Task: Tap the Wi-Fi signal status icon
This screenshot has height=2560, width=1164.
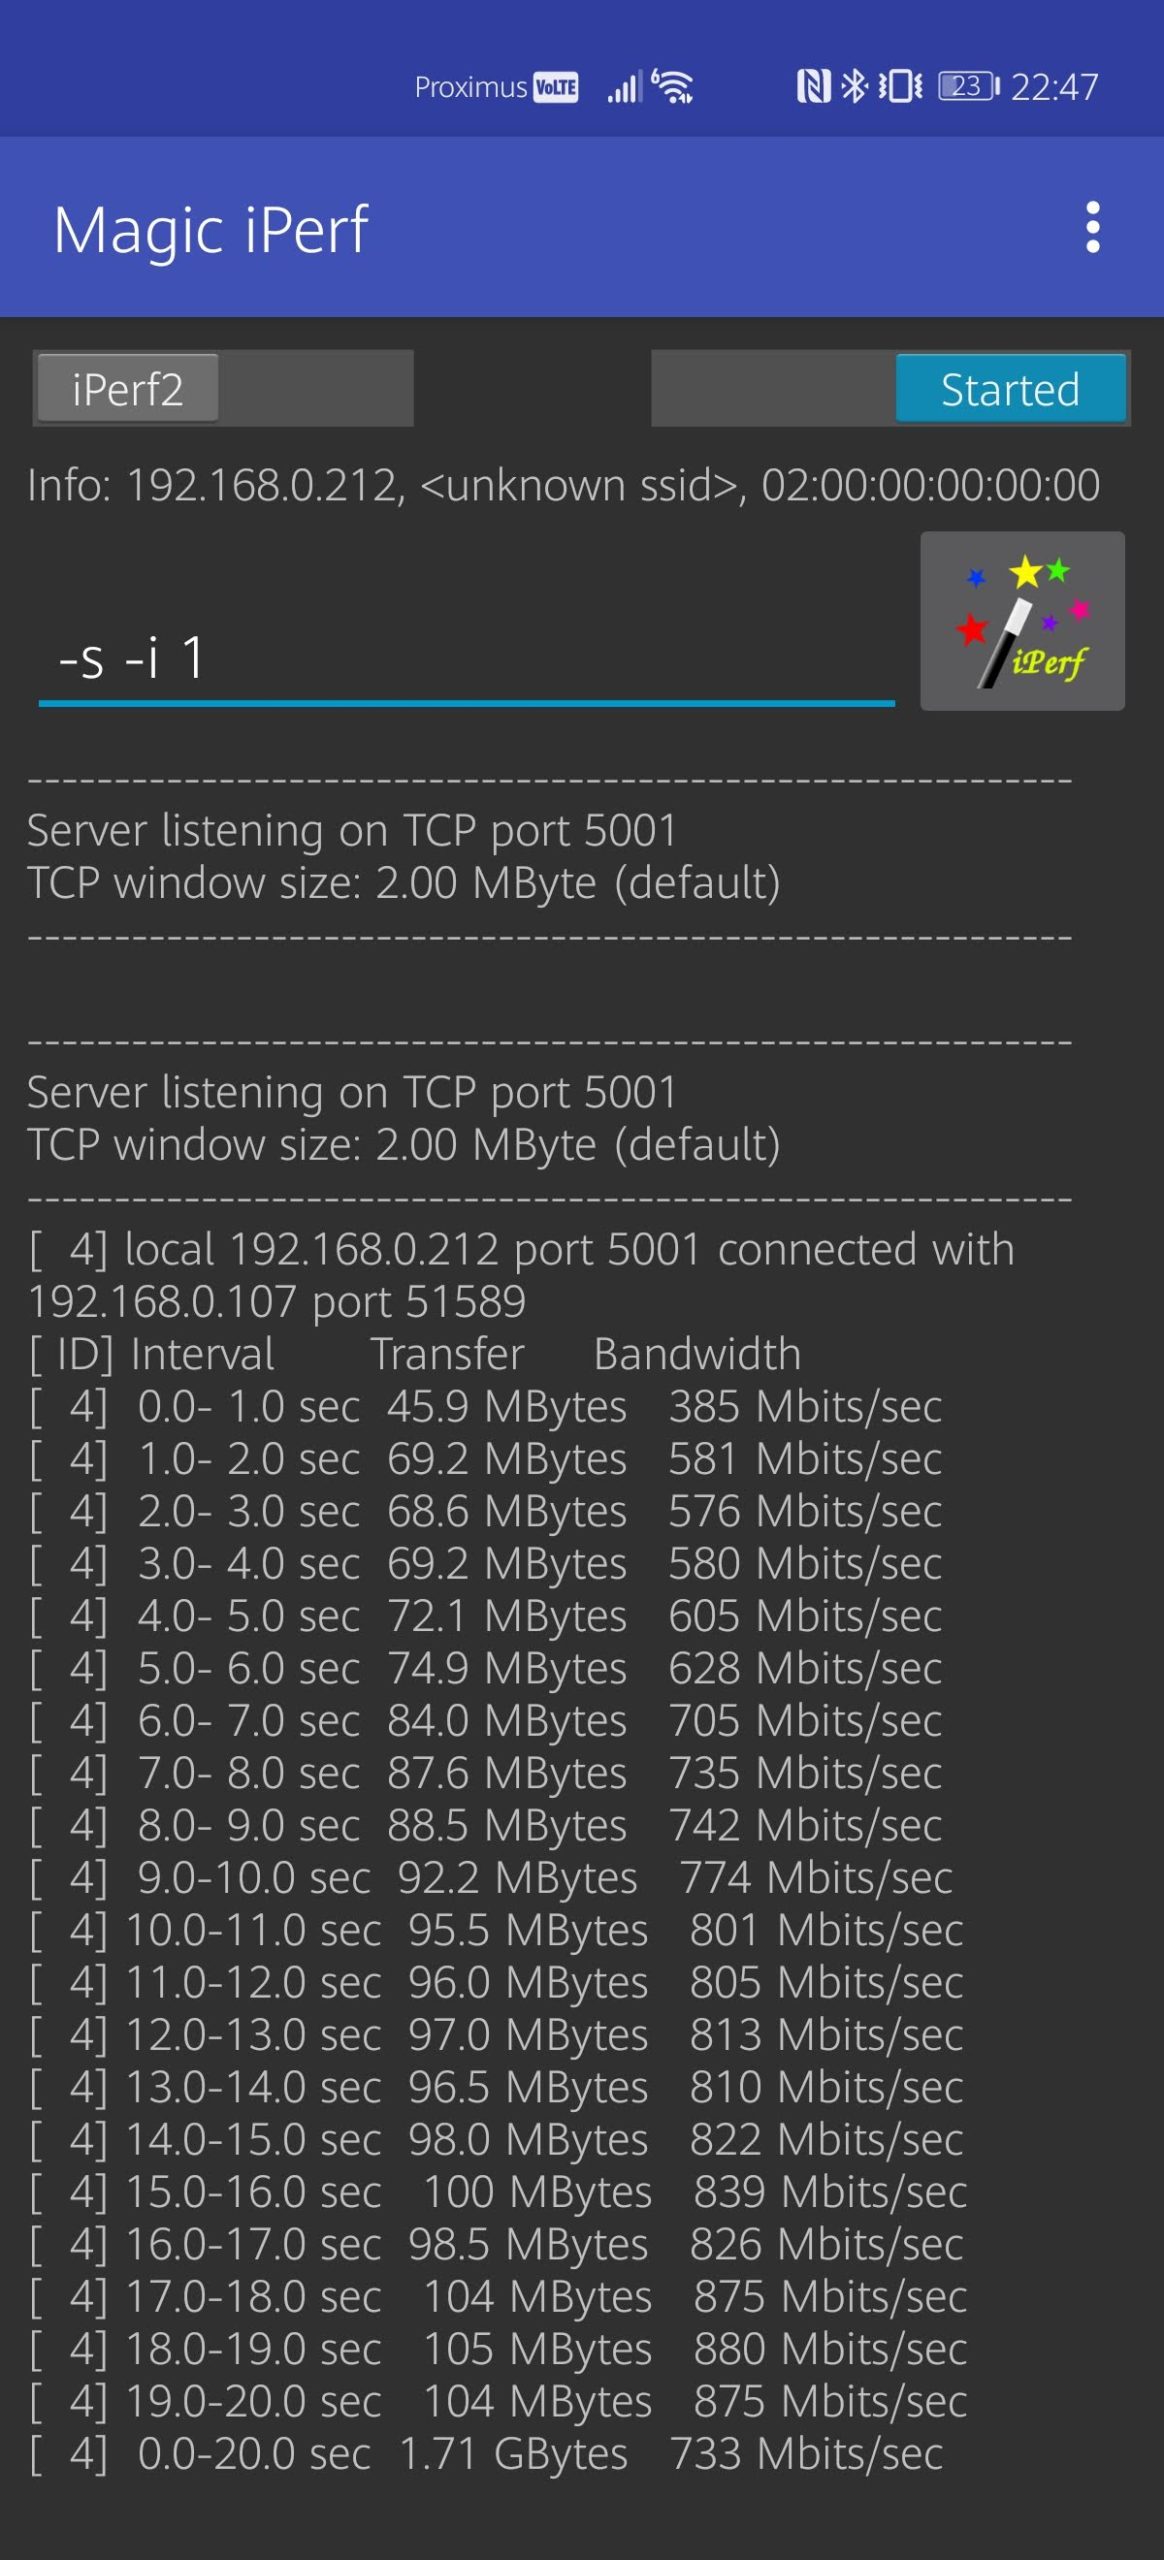Action: (x=673, y=87)
